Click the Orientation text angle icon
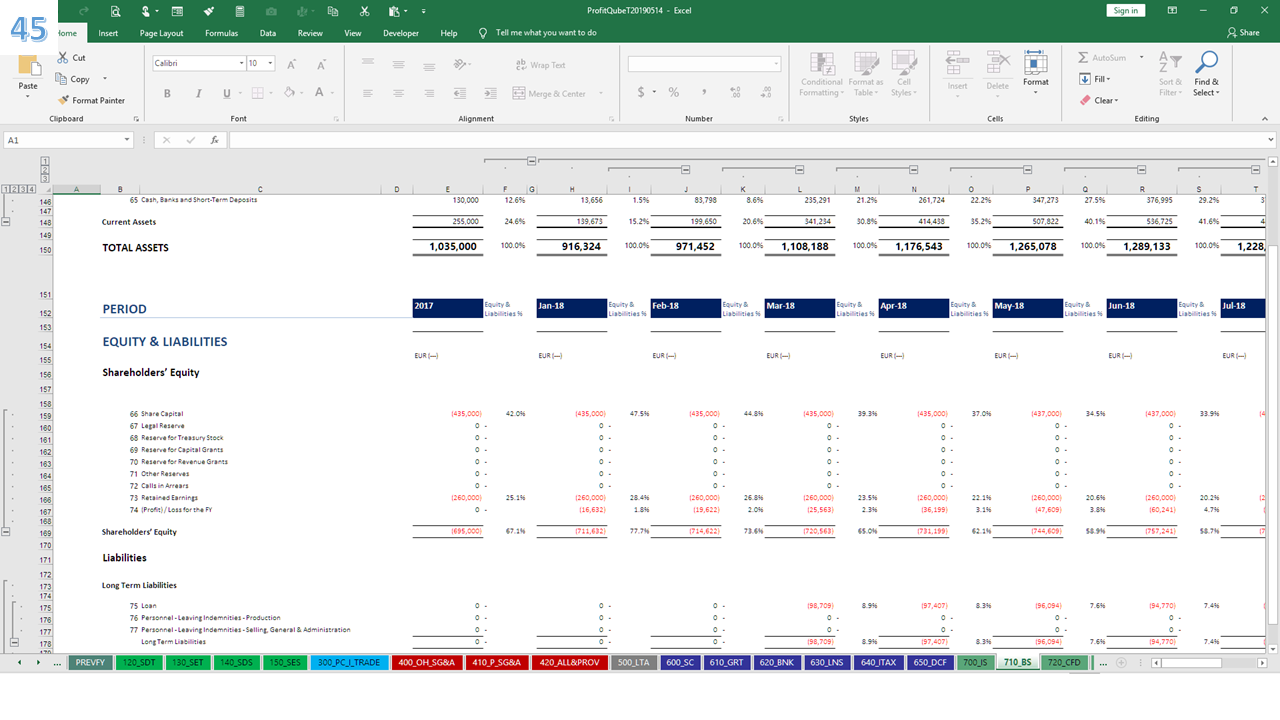Viewport: 1280px width, 720px height. point(460,64)
